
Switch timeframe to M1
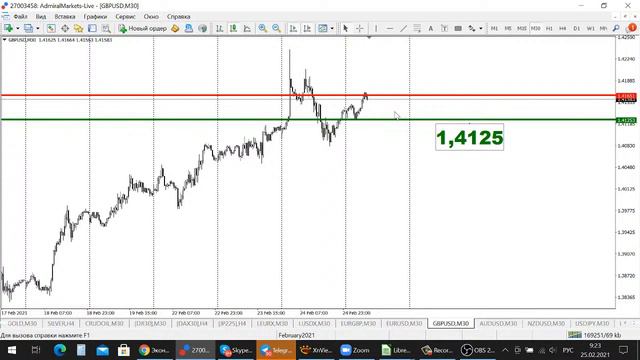coord(494,28)
